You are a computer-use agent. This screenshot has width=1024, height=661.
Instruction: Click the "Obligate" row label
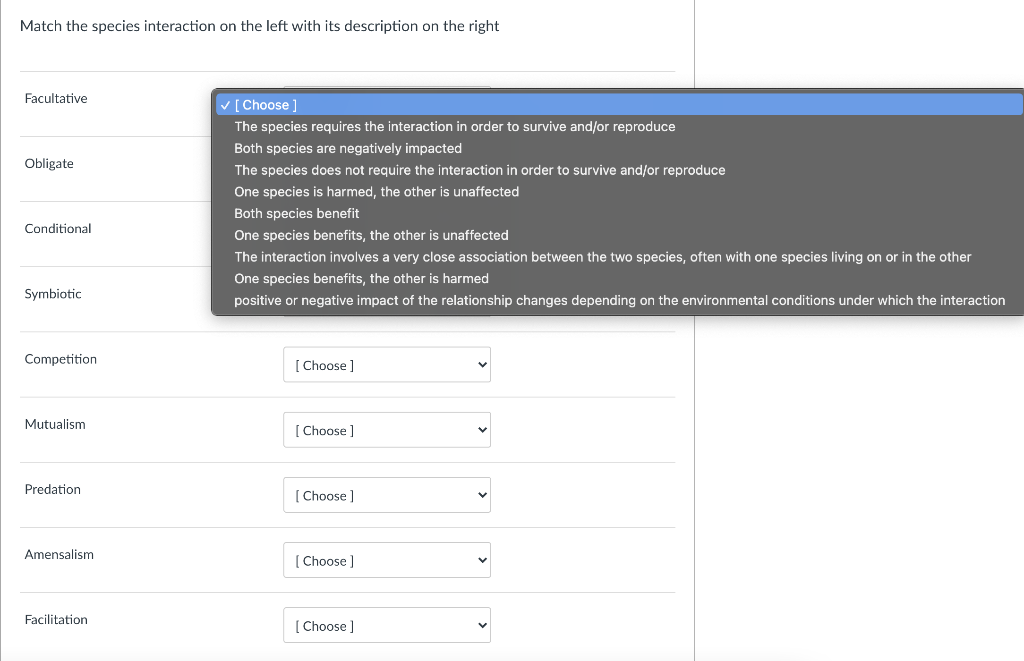(x=49, y=163)
